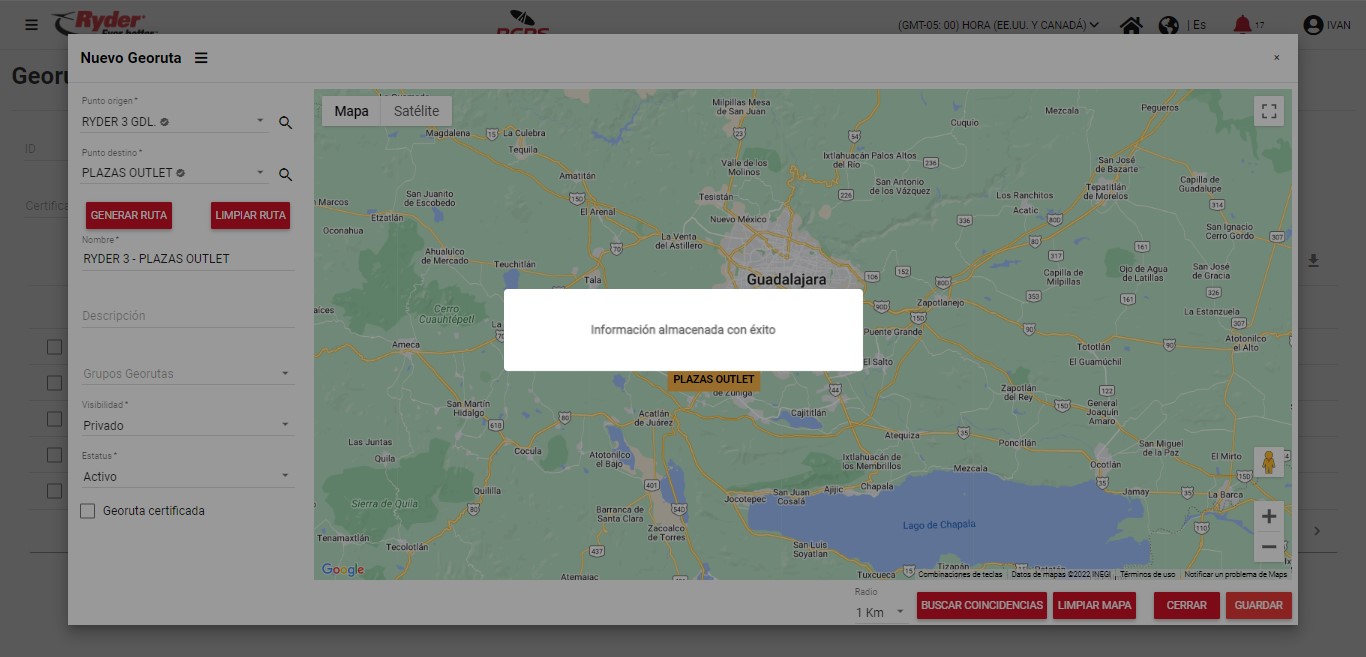The height and width of the screenshot is (657, 1366).
Task: Click the search icon next to Punto origen
Action: (285, 122)
